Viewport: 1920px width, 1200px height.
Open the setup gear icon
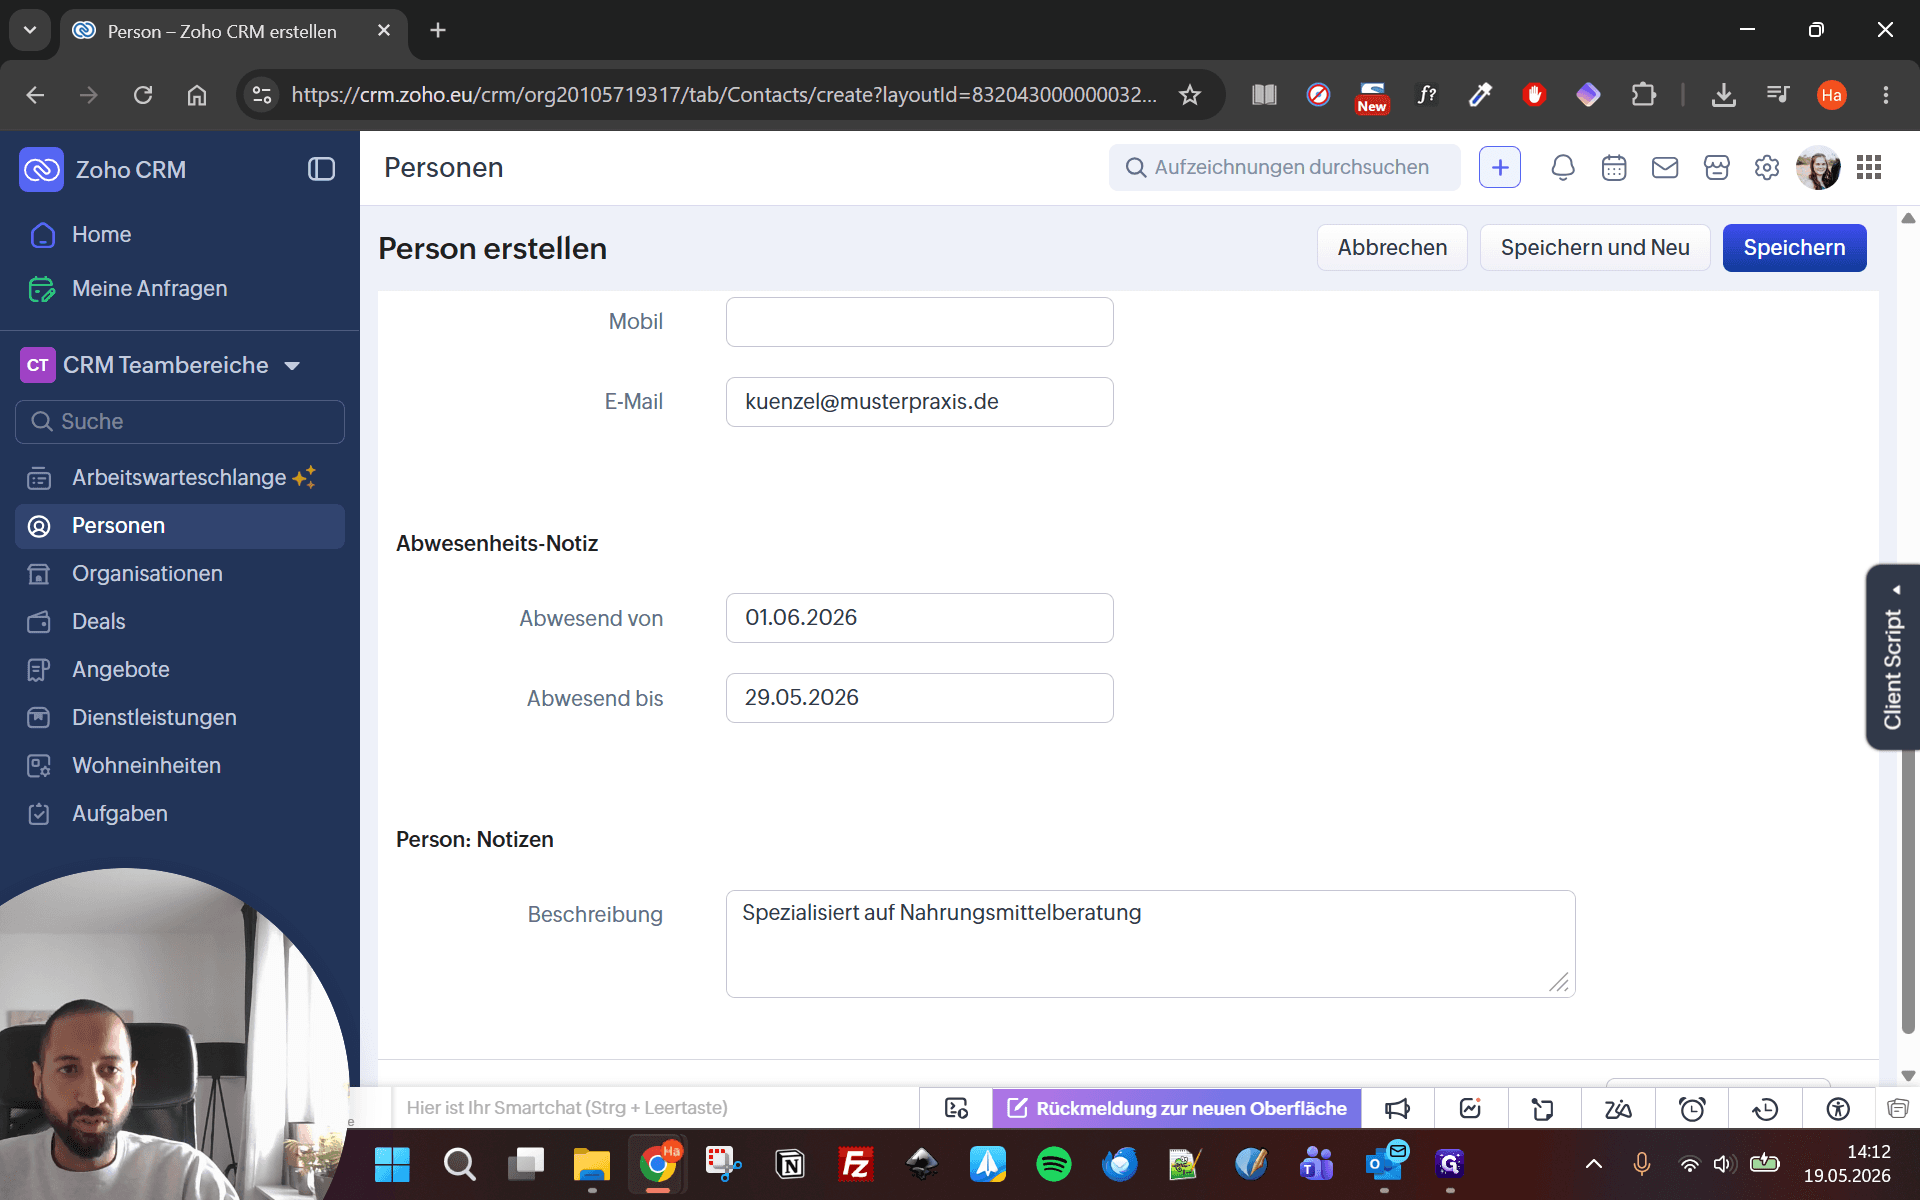1767,167
